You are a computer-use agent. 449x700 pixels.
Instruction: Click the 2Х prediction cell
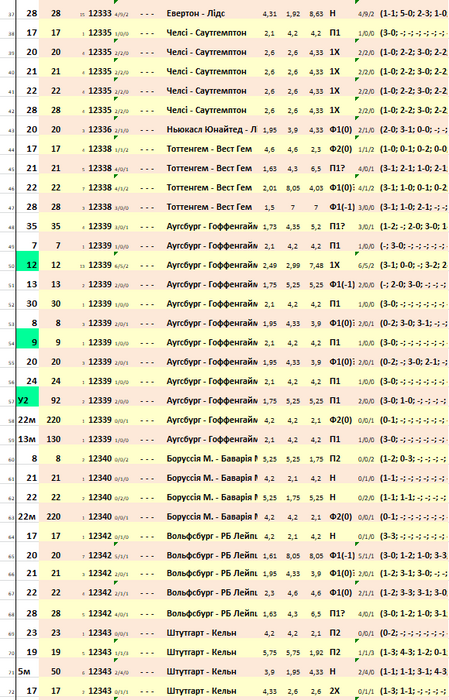tap(335, 691)
